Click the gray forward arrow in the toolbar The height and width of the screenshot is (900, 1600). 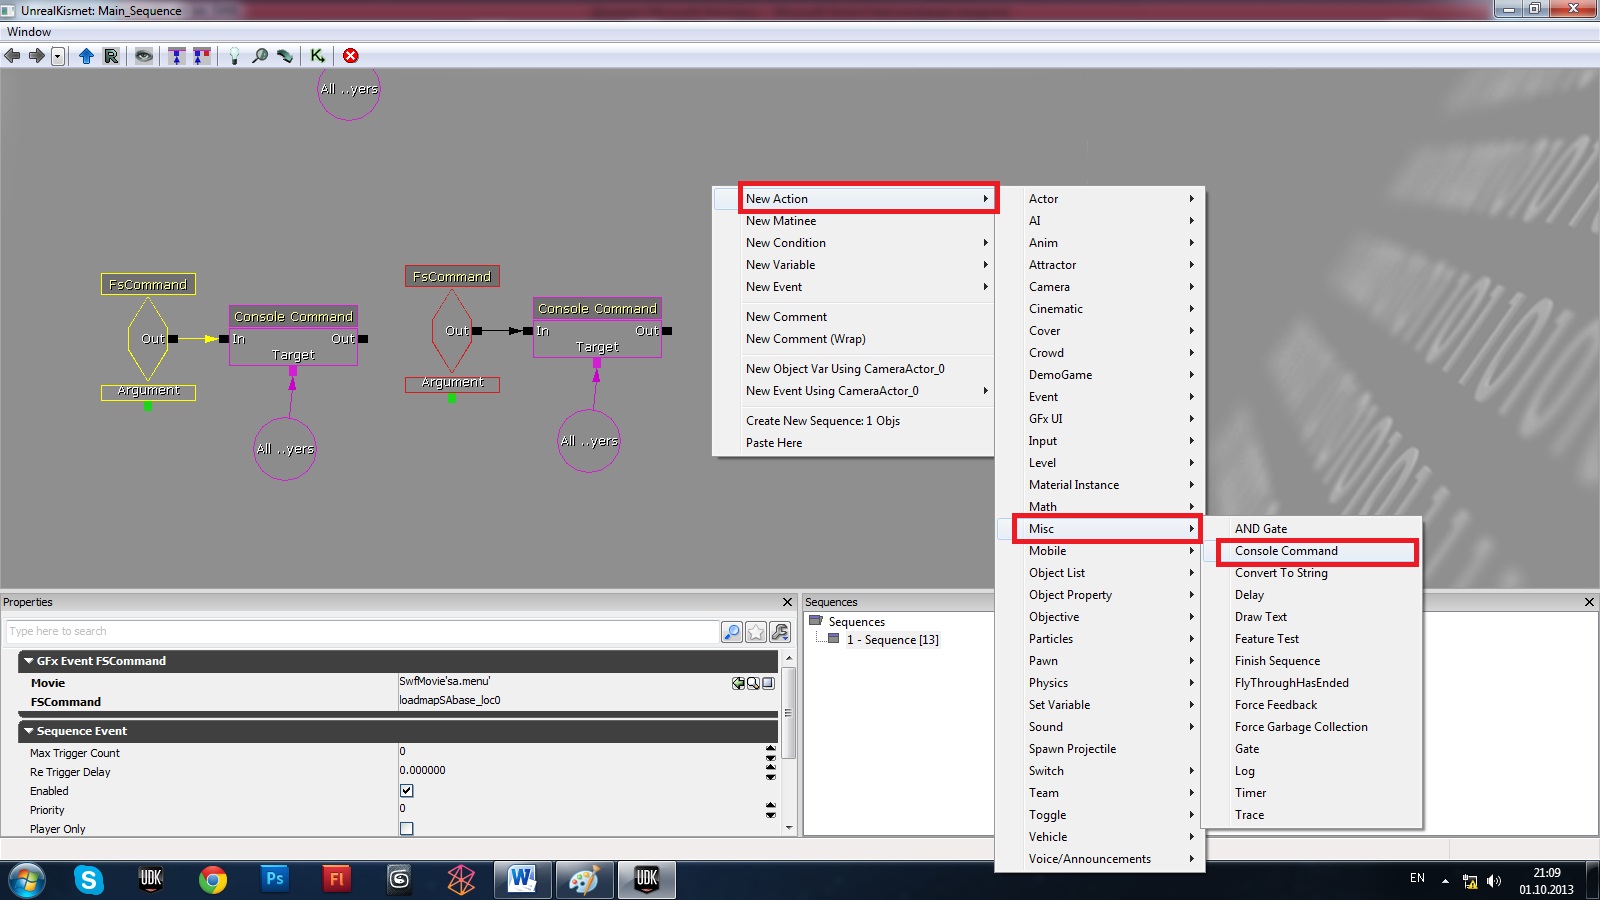[x=37, y=56]
